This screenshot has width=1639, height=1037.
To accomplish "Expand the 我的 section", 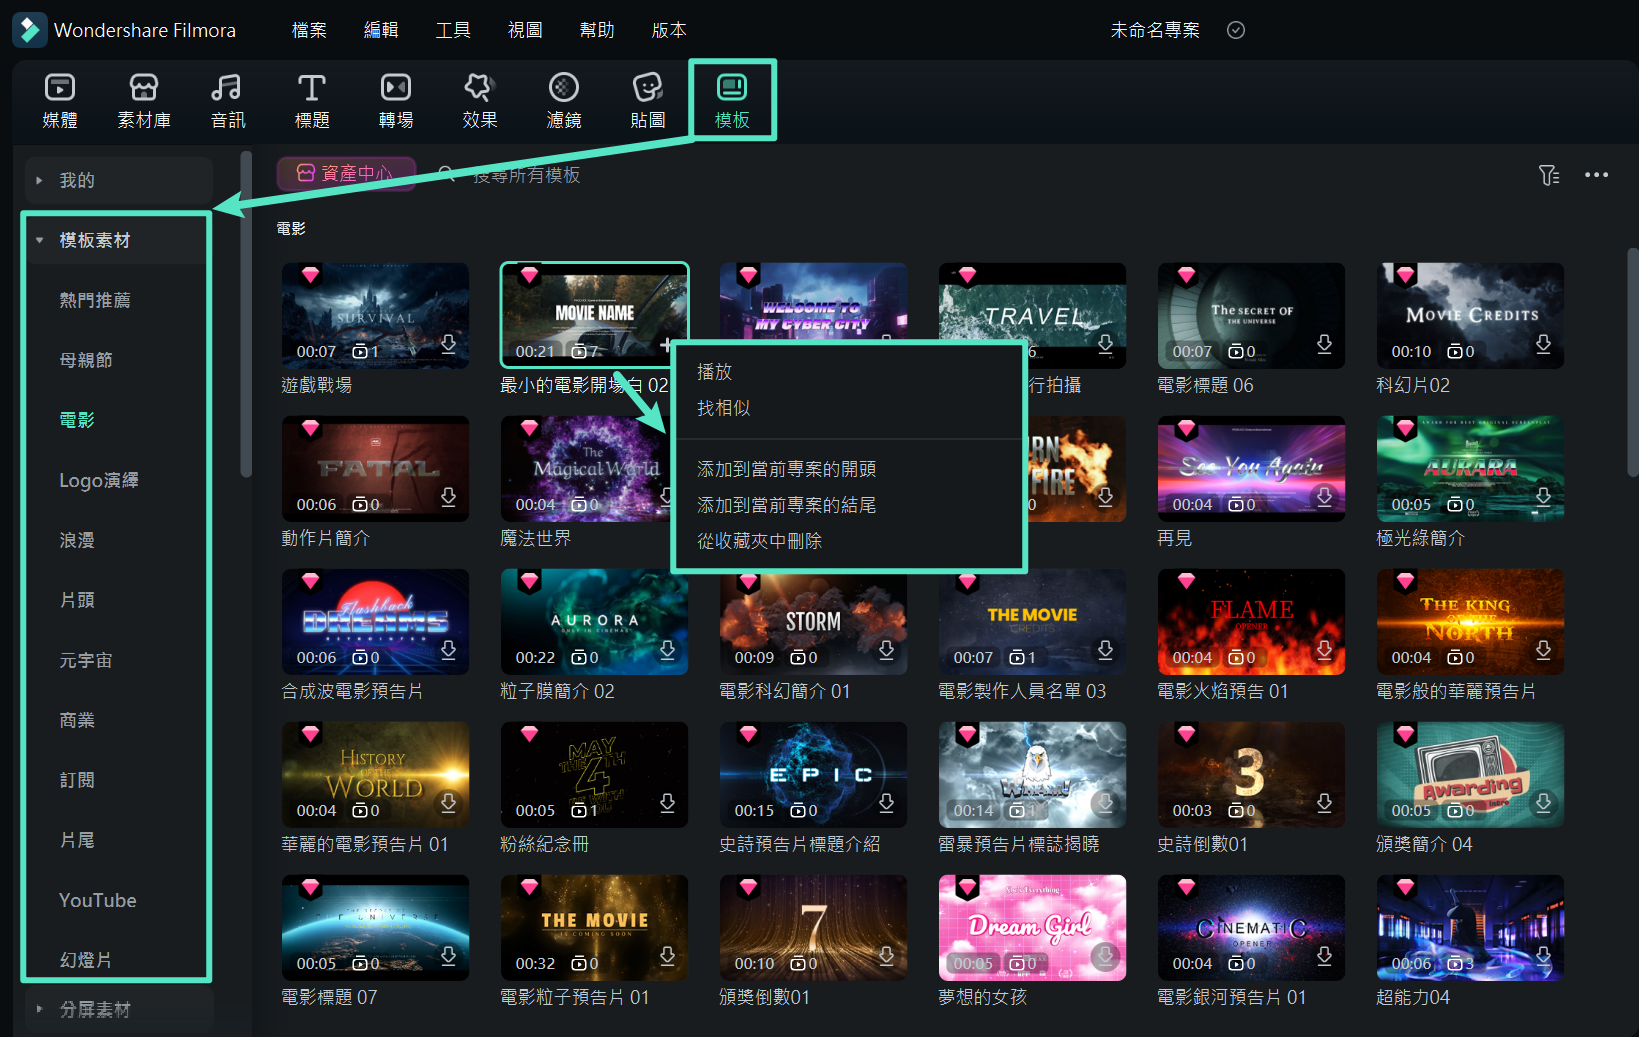I will [x=39, y=180].
